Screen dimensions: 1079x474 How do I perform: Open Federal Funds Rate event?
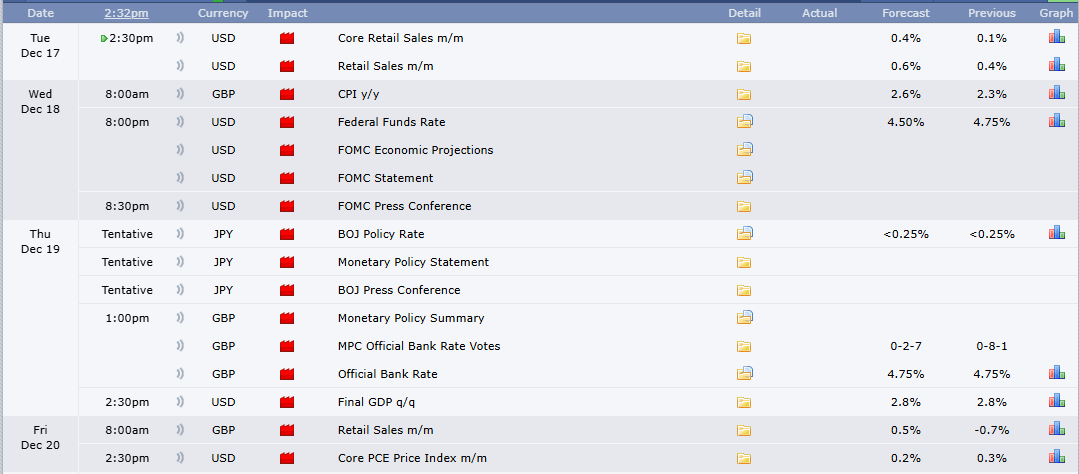[x=392, y=122]
